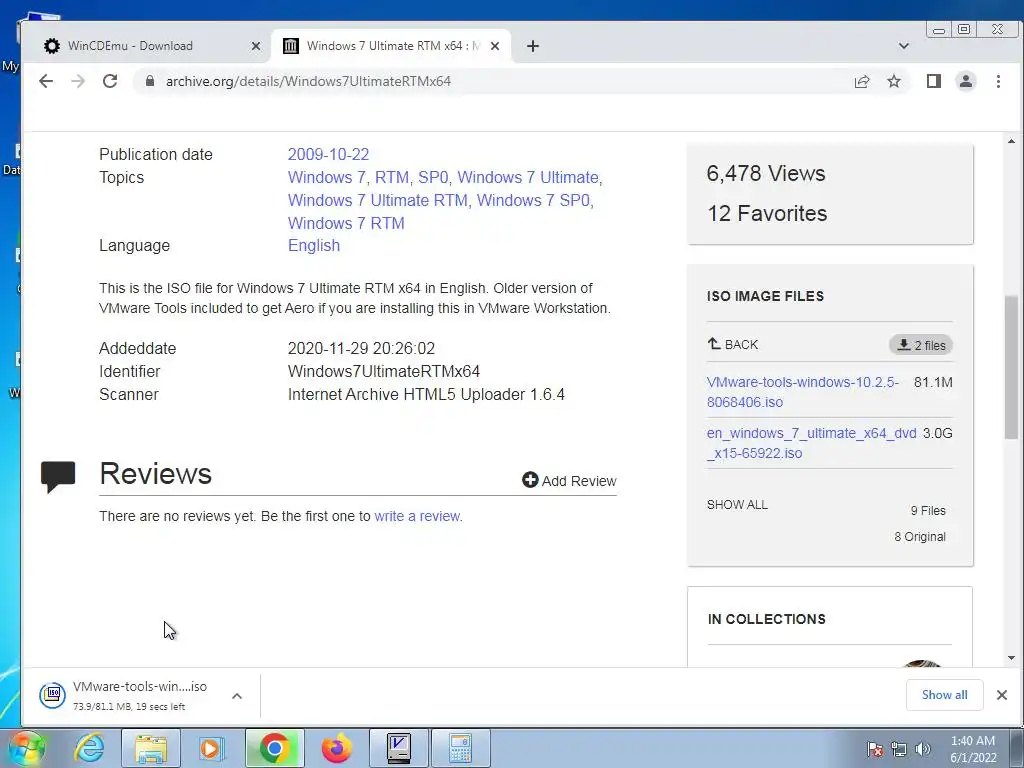The width and height of the screenshot is (1024, 768).
Task: Open the Windows 7 SP0 topic link
Action: point(534,200)
